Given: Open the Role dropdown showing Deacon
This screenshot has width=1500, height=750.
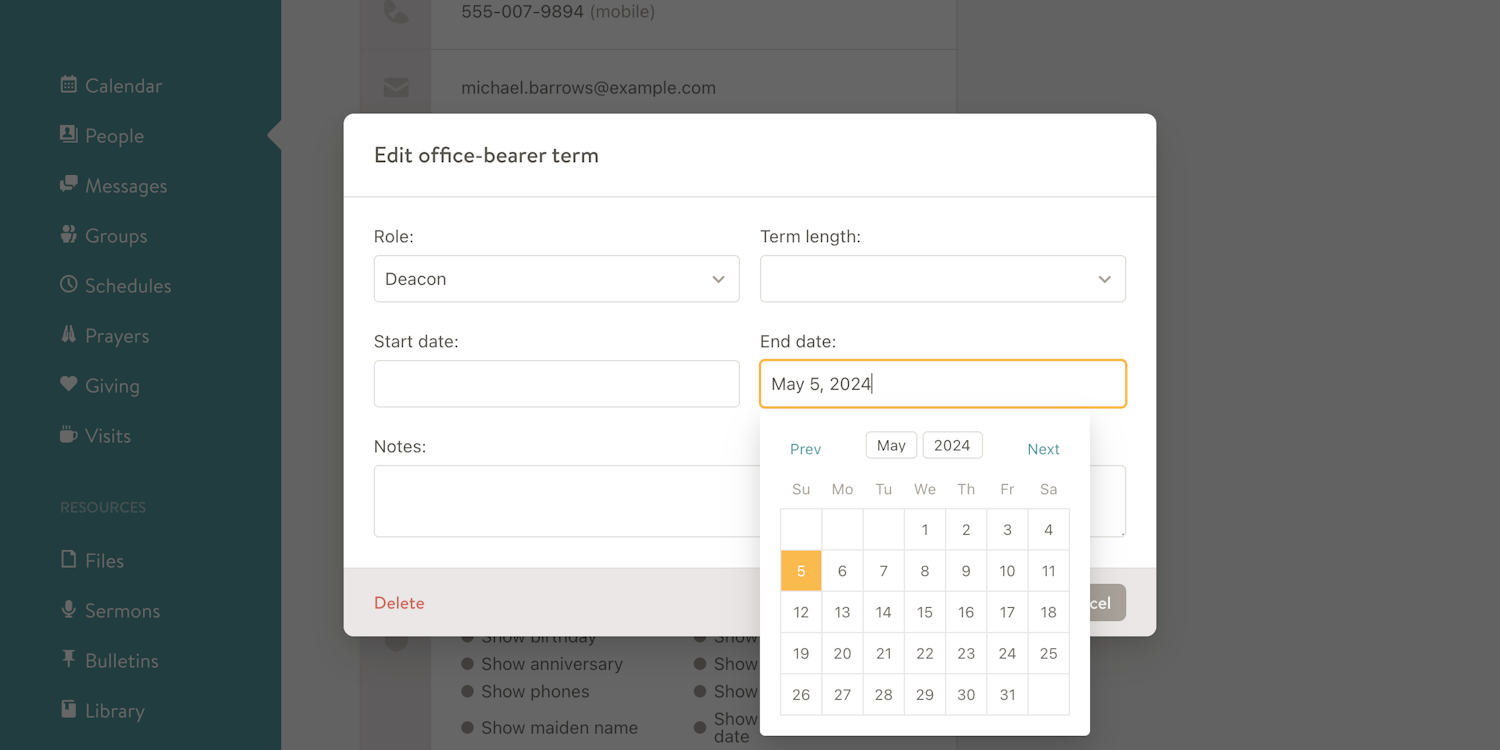Looking at the screenshot, I should point(556,278).
